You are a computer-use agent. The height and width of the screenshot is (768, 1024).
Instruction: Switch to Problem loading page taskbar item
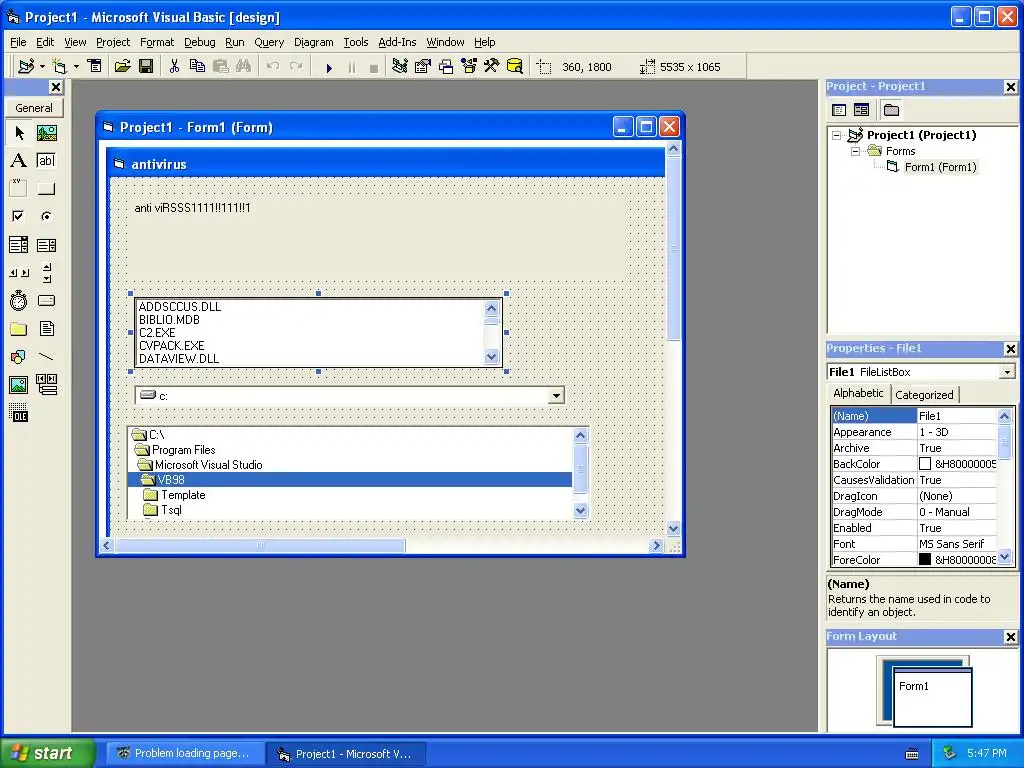[x=184, y=754]
